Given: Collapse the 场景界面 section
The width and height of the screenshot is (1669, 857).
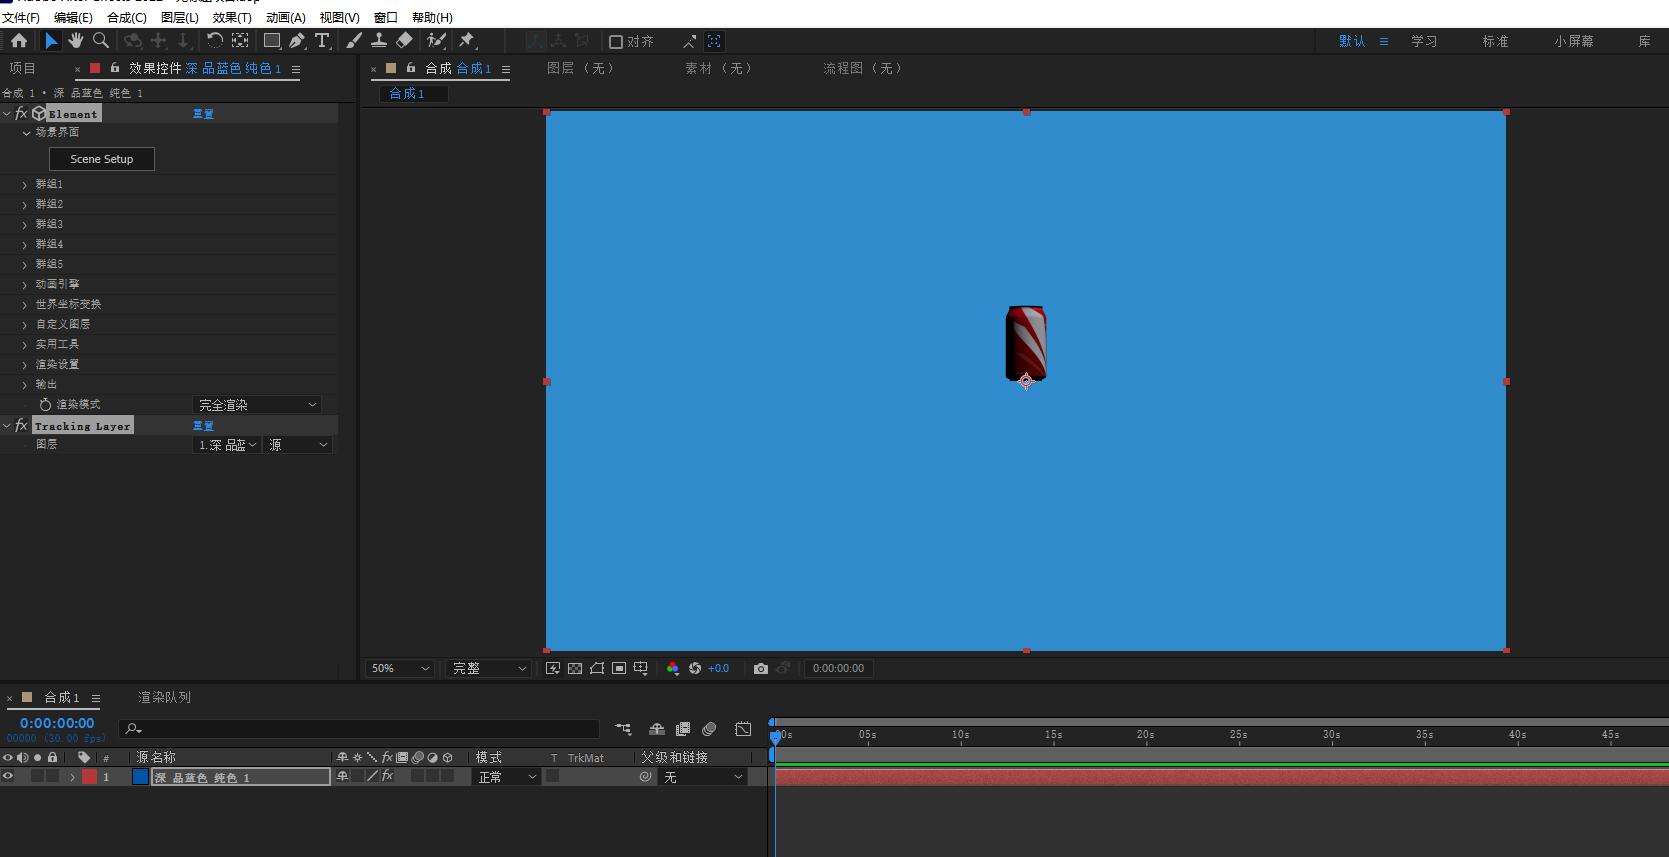Looking at the screenshot, I should coord(26,132).
